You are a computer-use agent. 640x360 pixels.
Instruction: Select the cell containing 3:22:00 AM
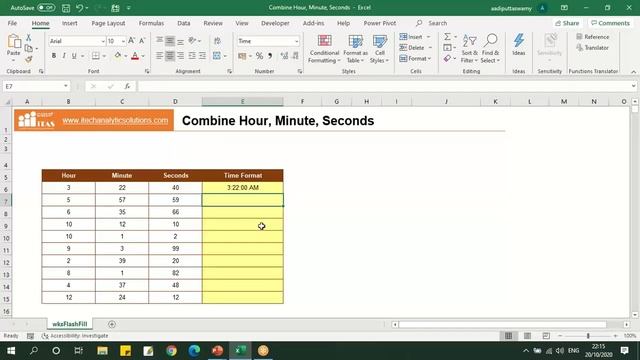[242, 188]
